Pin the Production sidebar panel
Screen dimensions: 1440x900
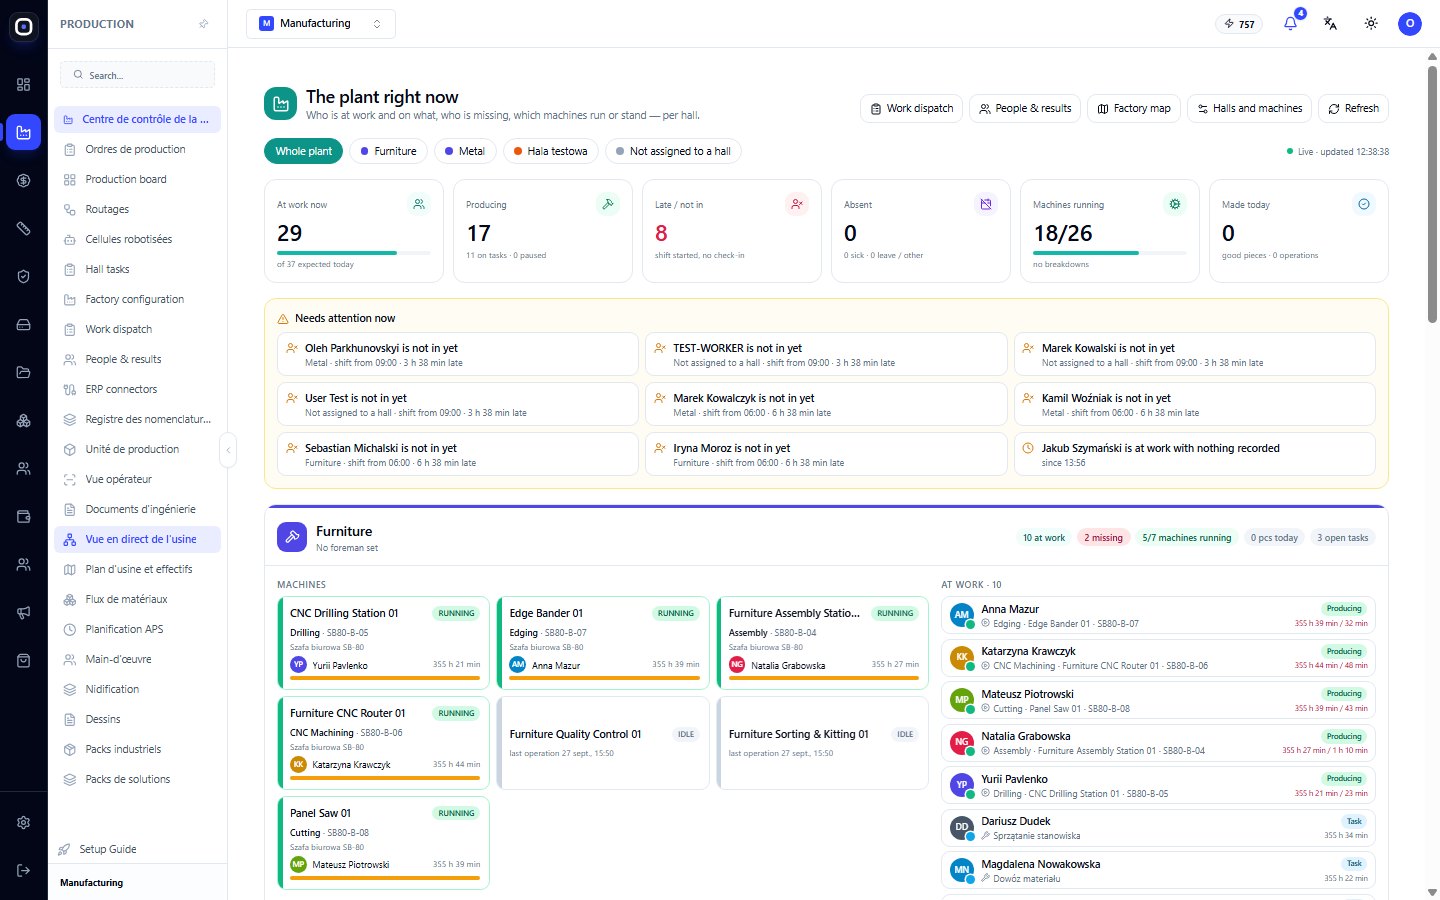coord(204,24)
